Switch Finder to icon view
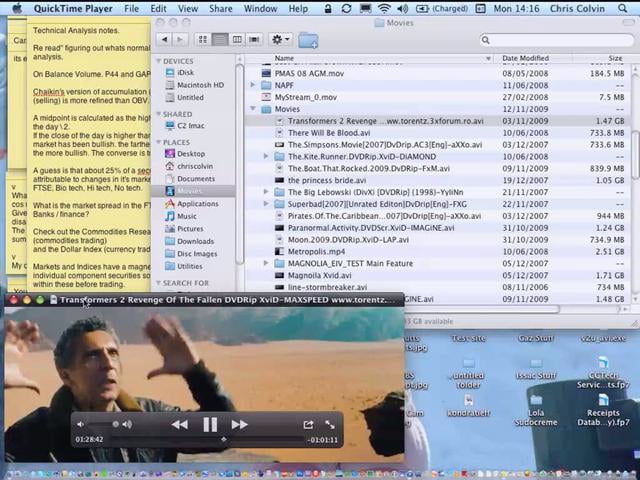640x480 pixels. tap(203, 40)
